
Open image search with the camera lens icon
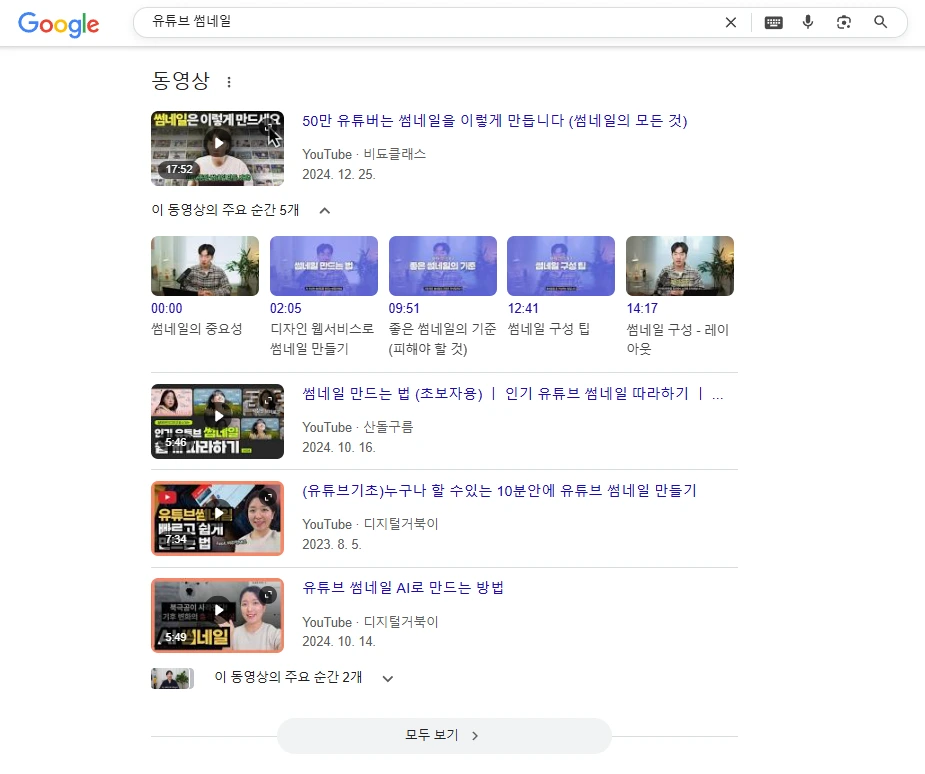(844, 22)
